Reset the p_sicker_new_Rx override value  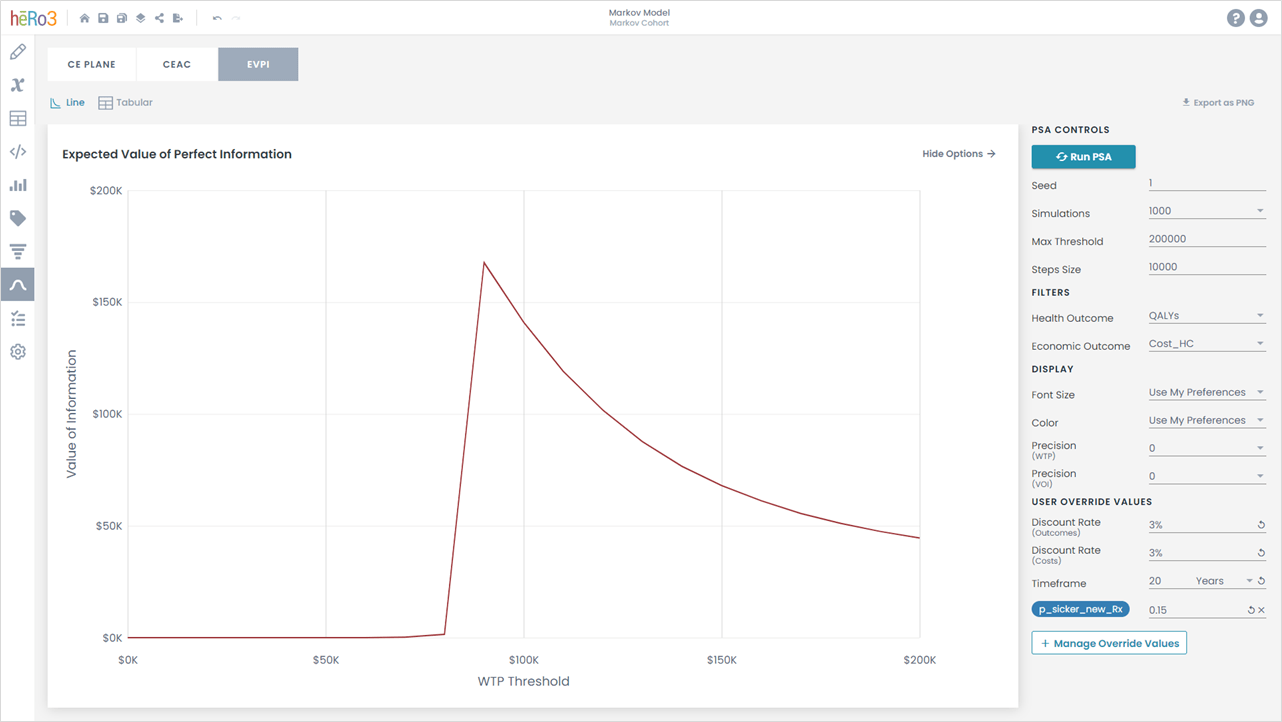(1251, 610)
